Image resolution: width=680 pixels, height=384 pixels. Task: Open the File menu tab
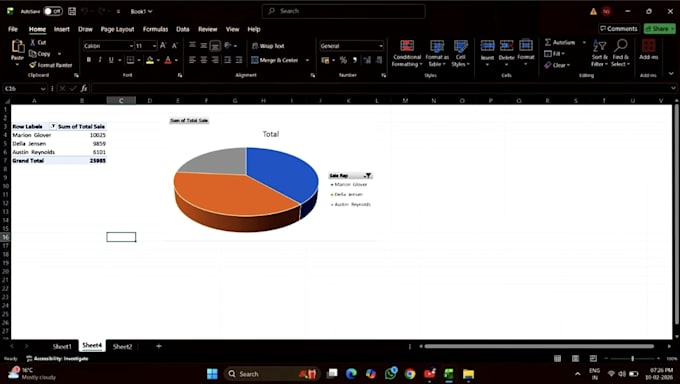(13, 29)
